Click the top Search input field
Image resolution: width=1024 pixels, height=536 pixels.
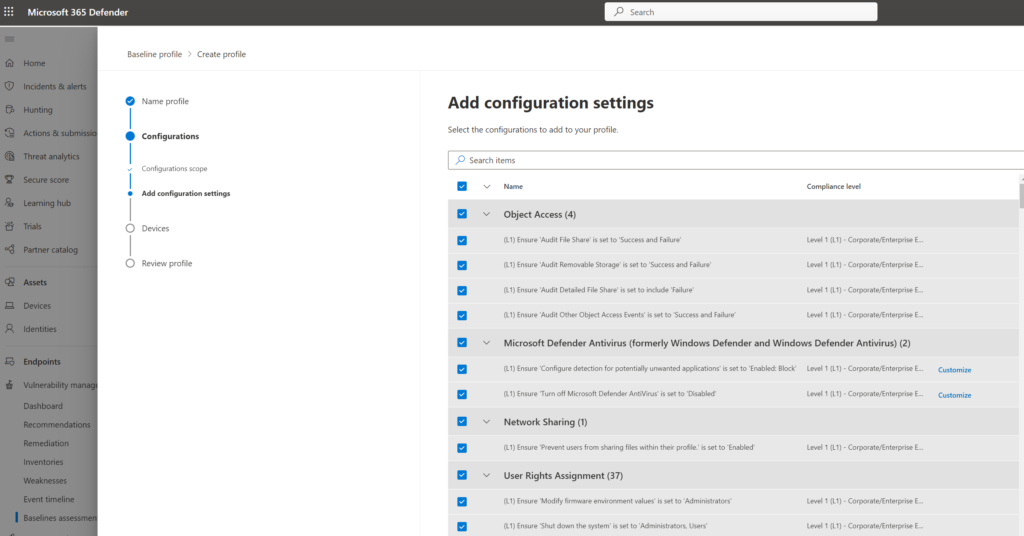pos(741,12)
